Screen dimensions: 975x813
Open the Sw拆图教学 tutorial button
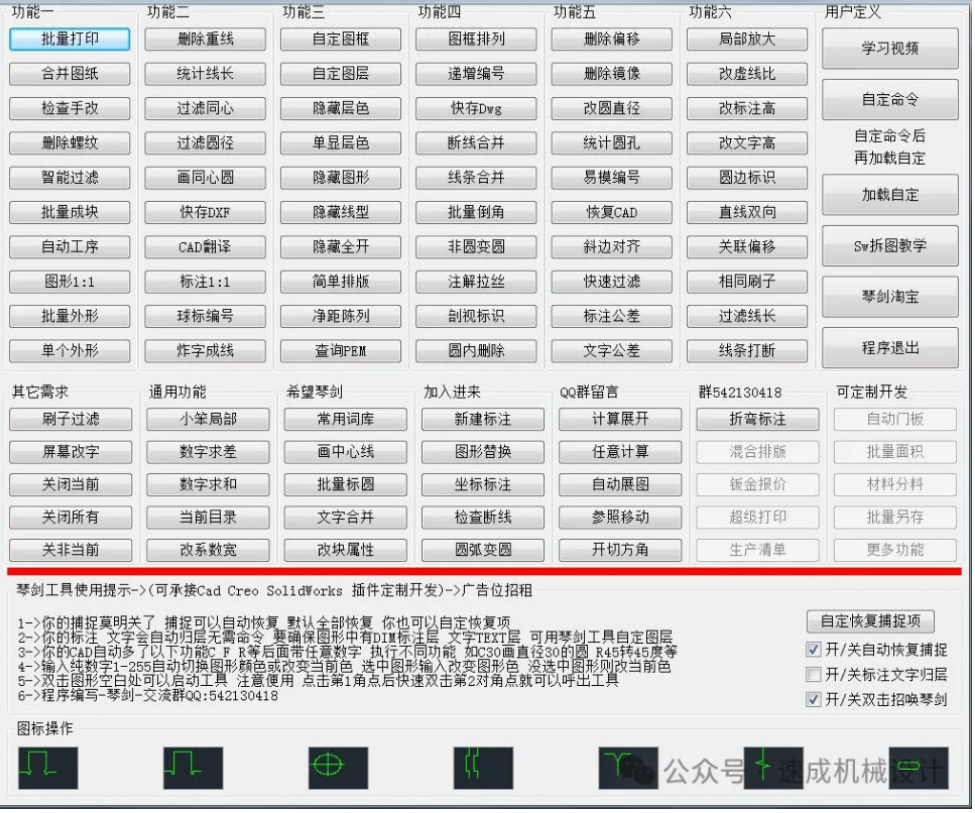point(890,245)
